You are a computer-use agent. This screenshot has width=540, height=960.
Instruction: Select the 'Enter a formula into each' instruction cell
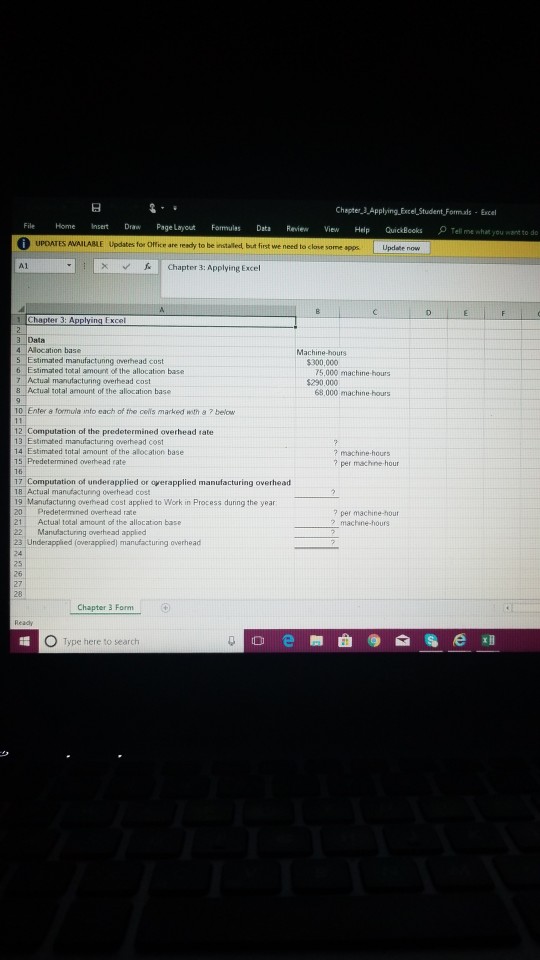click(x=160, y=411)
